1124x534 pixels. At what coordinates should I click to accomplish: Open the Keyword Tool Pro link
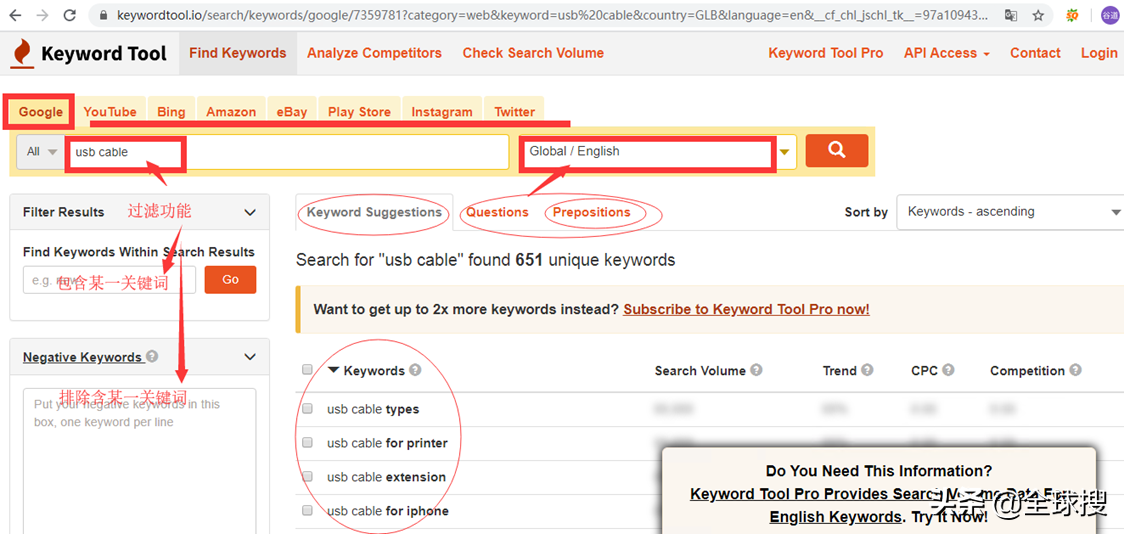[825, 53]
